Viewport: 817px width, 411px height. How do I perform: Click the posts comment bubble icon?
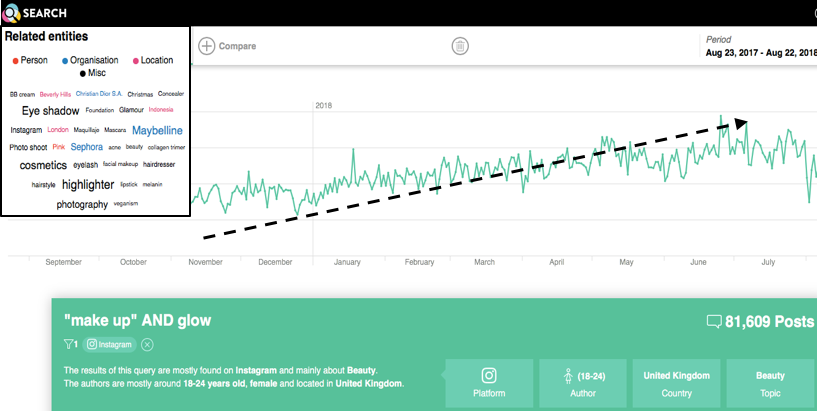(x=714, y=321)
